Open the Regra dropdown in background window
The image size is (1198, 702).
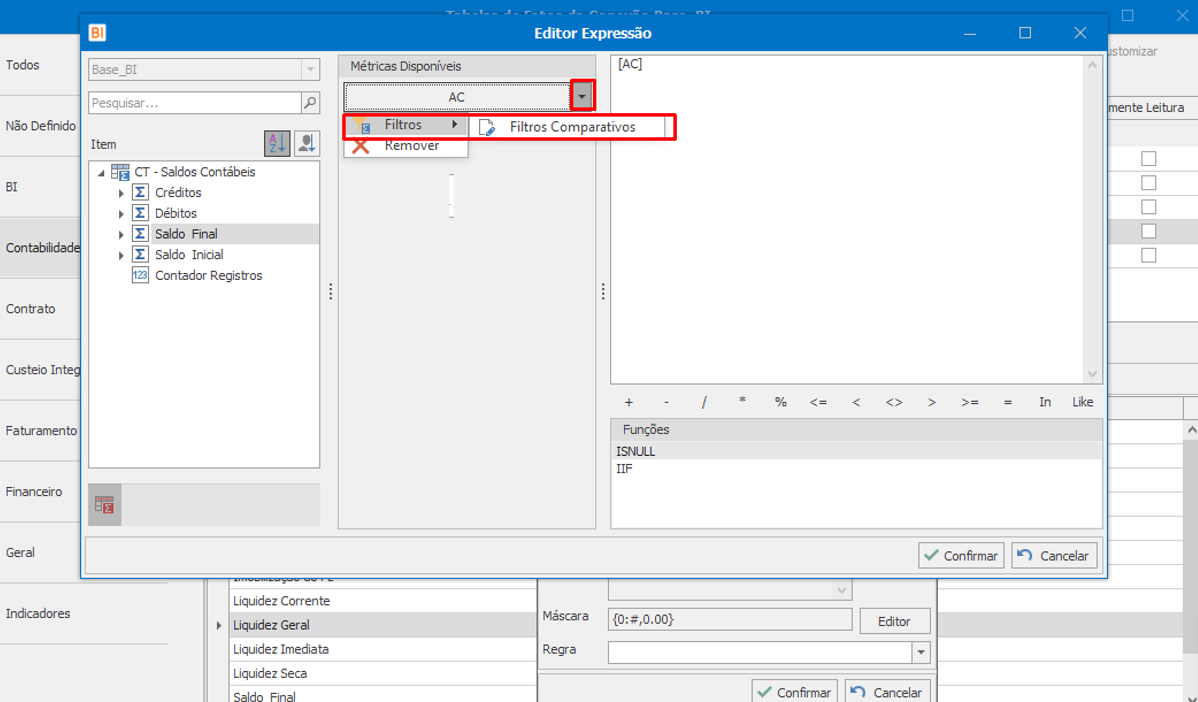tap(921, 652)
